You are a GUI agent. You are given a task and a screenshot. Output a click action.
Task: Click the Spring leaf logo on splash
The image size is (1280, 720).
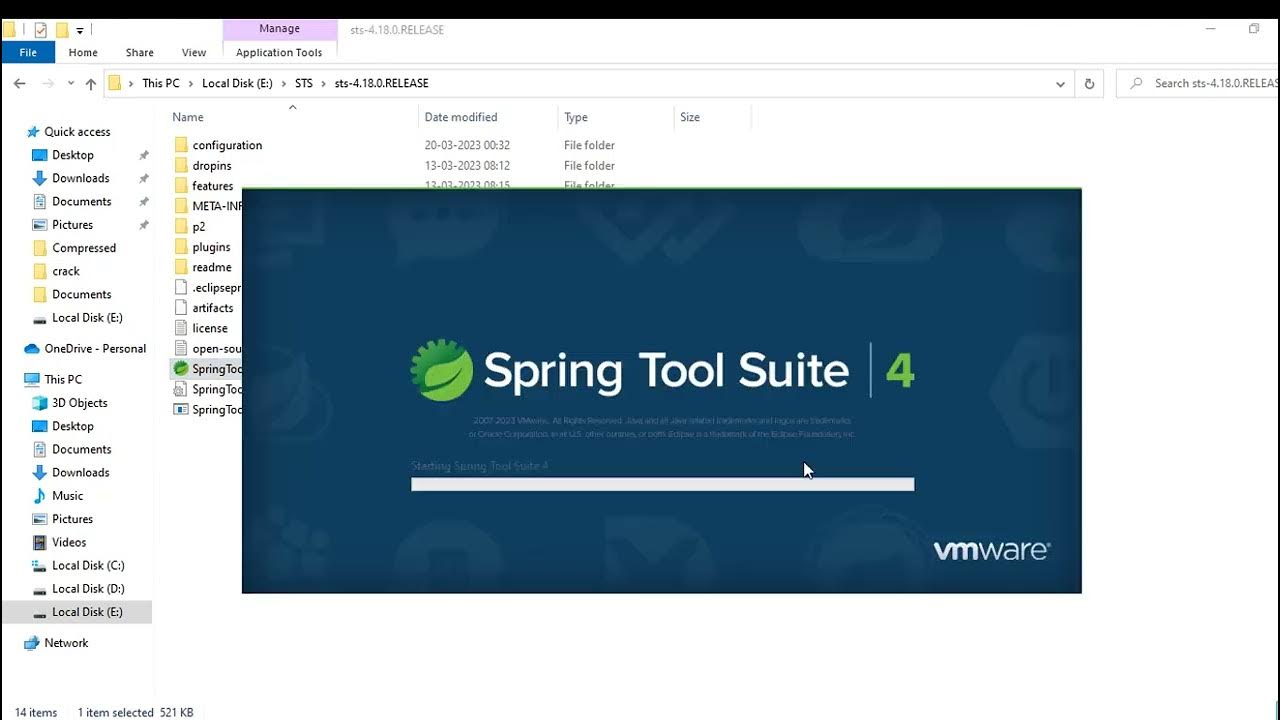(x=442, y=370)
